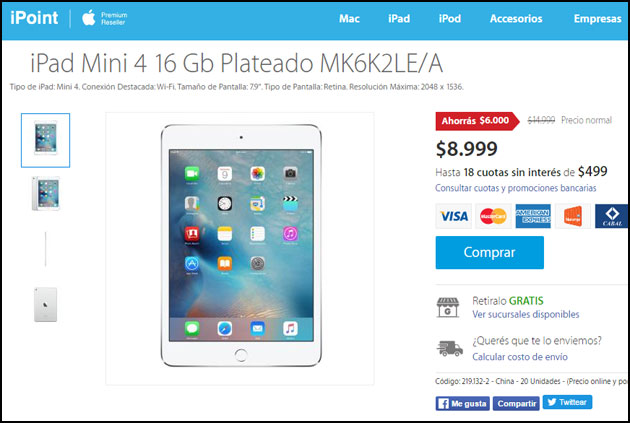Open Ver sucursales disponibles link

pyautogui.click(x=526, y=314)
